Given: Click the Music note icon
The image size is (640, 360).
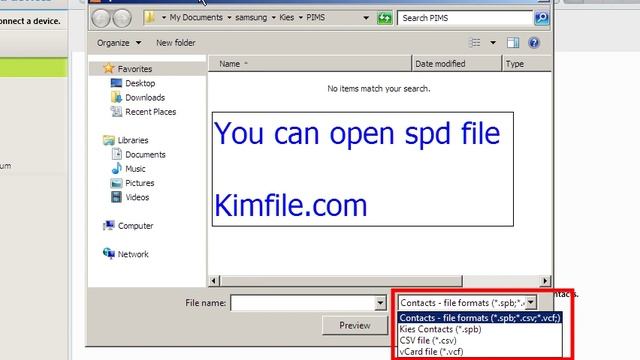Looking at the screenshot, I should [116, 168].
